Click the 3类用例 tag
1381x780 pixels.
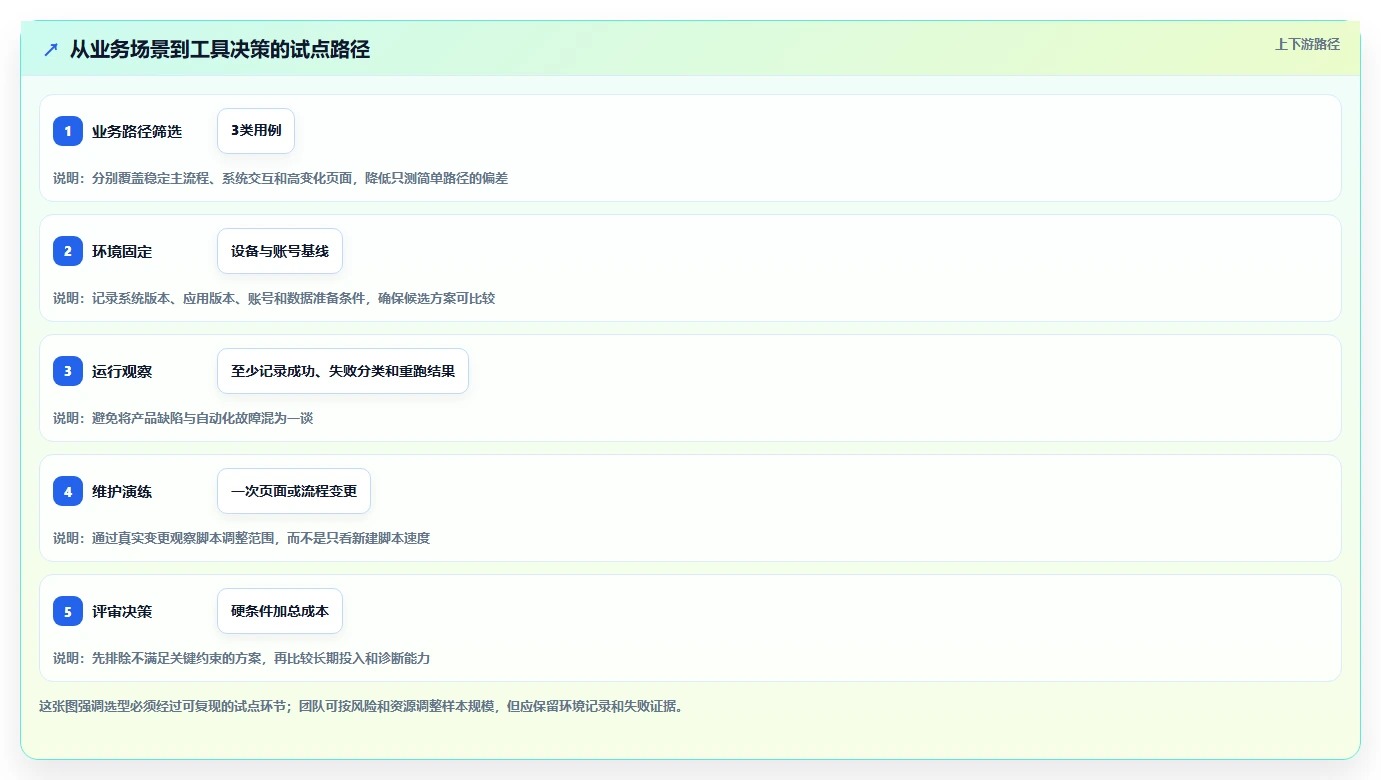[x=256, y=131]
